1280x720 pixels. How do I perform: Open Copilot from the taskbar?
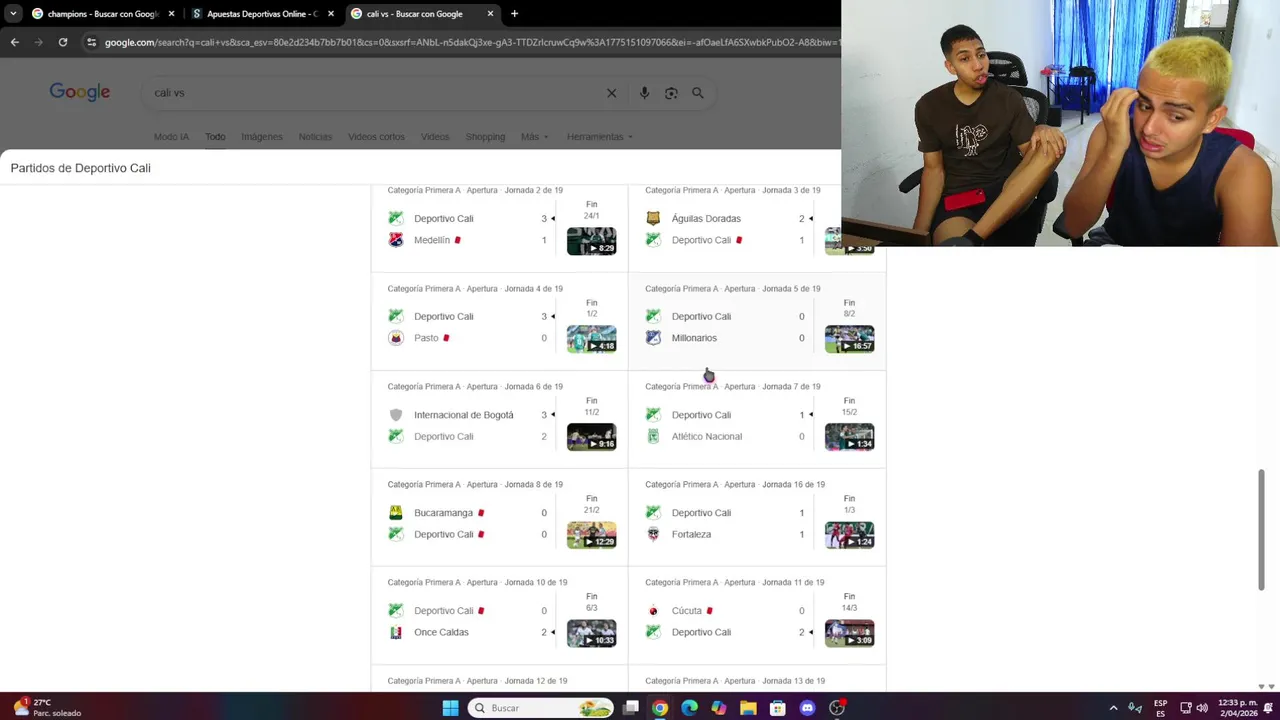click(719, 708)
